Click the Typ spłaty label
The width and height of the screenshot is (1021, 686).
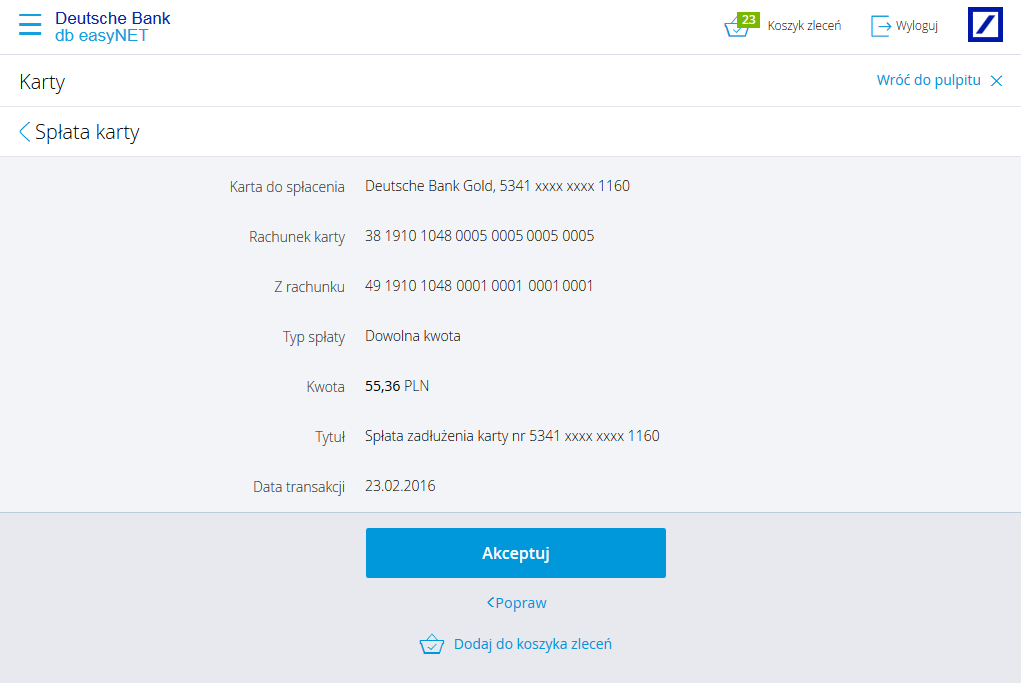click(x=314, y=337)
